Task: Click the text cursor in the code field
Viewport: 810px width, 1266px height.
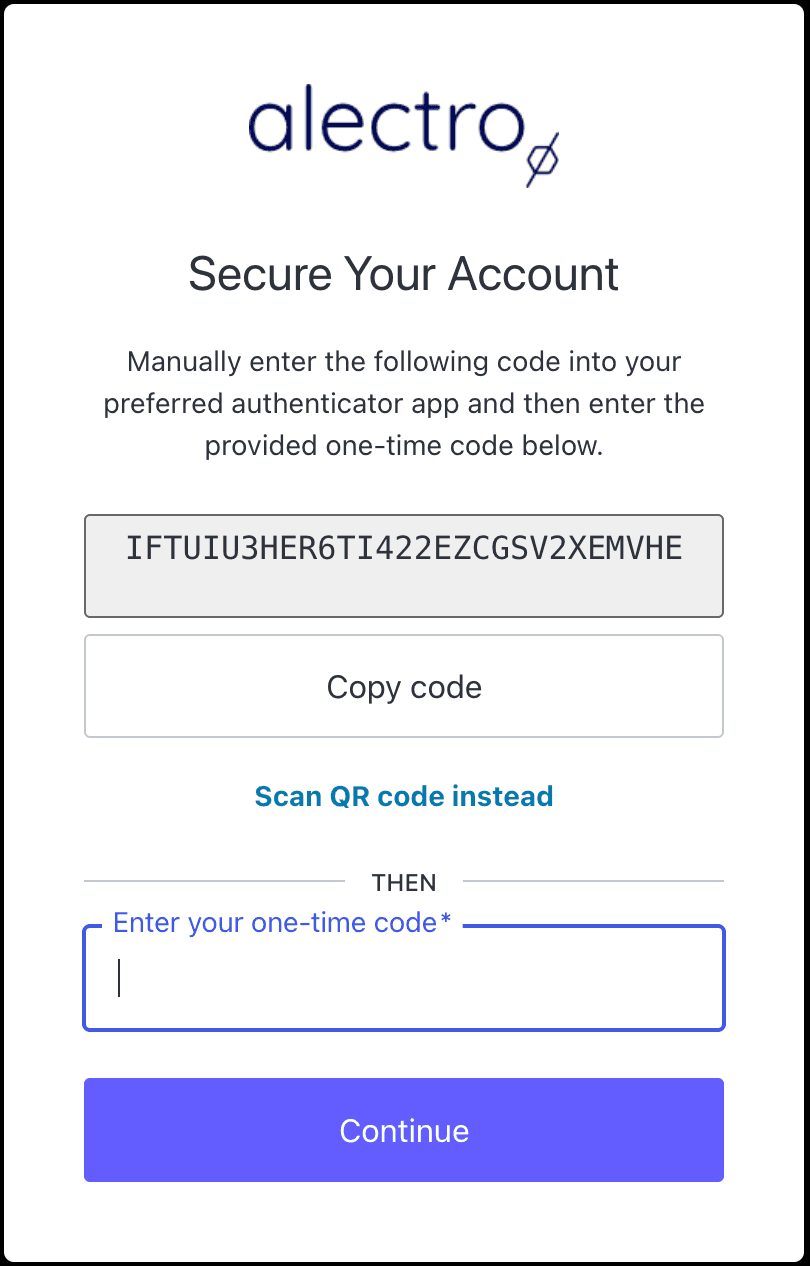Action: click(x=119, y=978)
